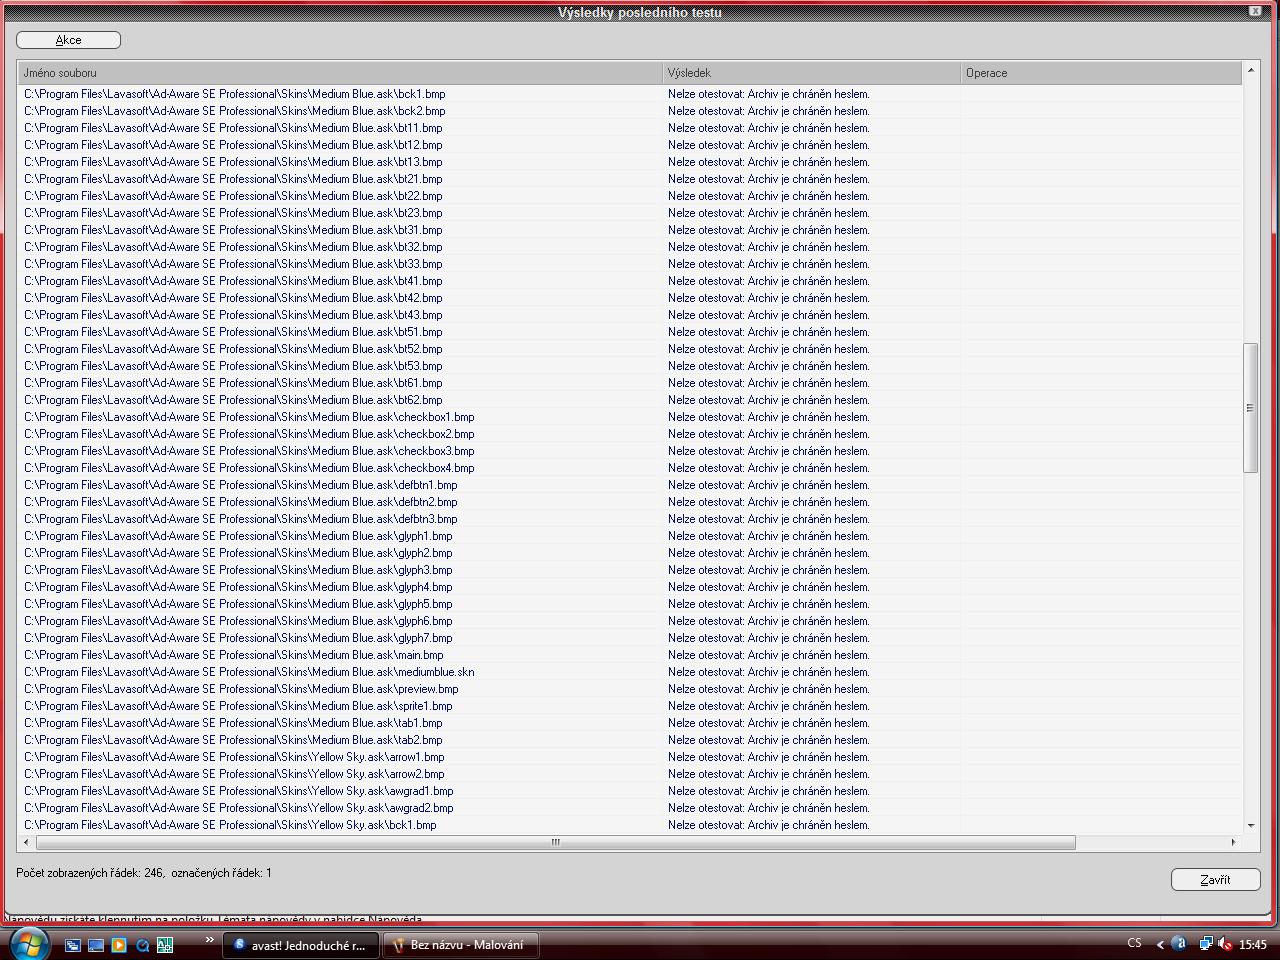This screenshot has height=960, width=1280.
Task: Open the network connection tray icon
Action: coord(1205,943)
